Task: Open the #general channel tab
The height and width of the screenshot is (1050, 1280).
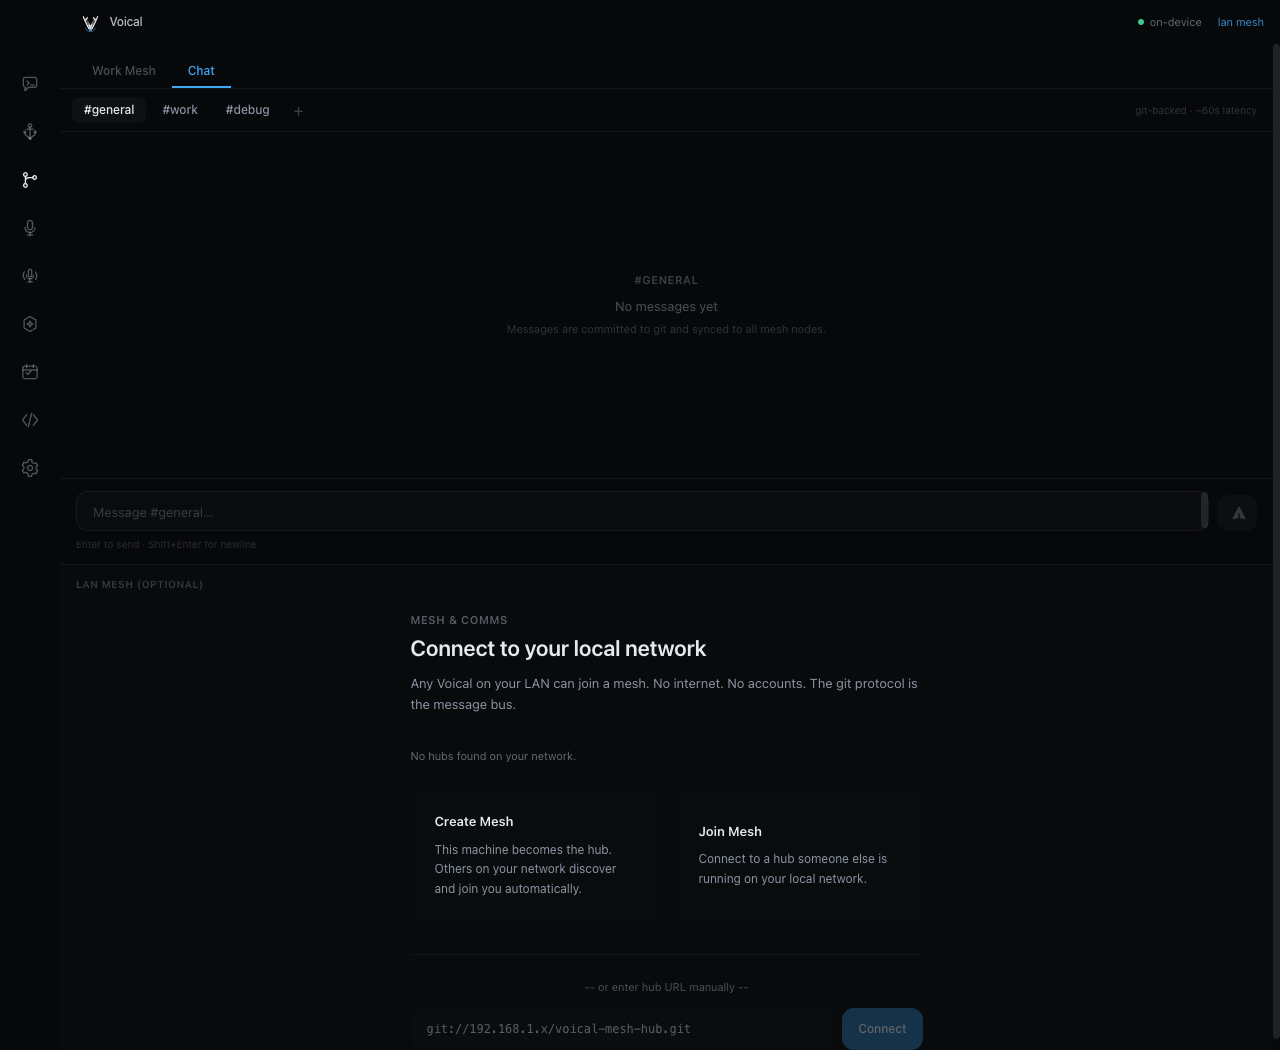Action: [109, 110]
